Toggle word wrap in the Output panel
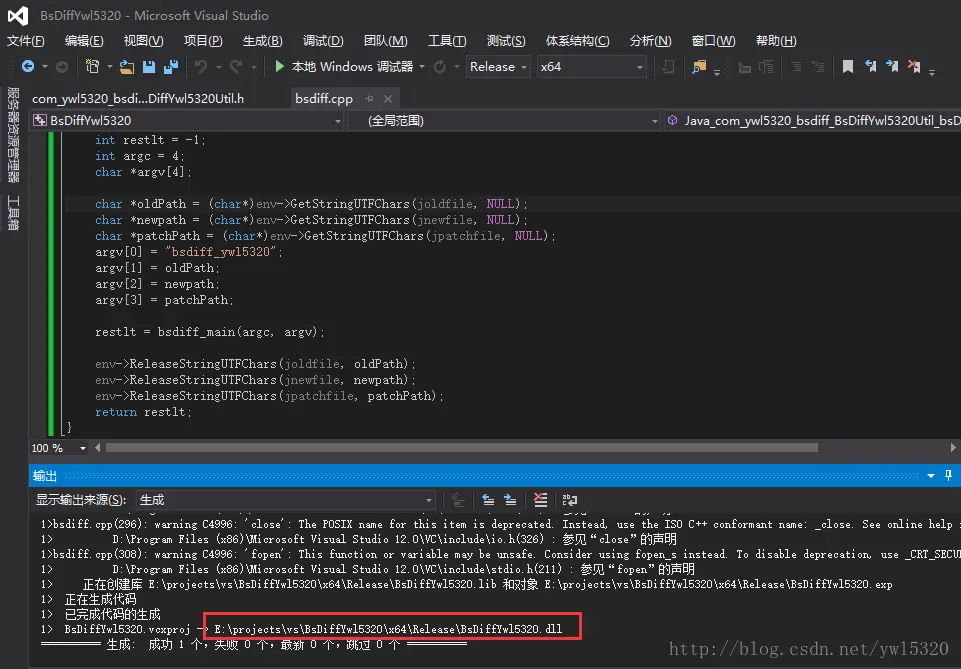The width and height of the screenshot is (961, 669). coord(569,500)
